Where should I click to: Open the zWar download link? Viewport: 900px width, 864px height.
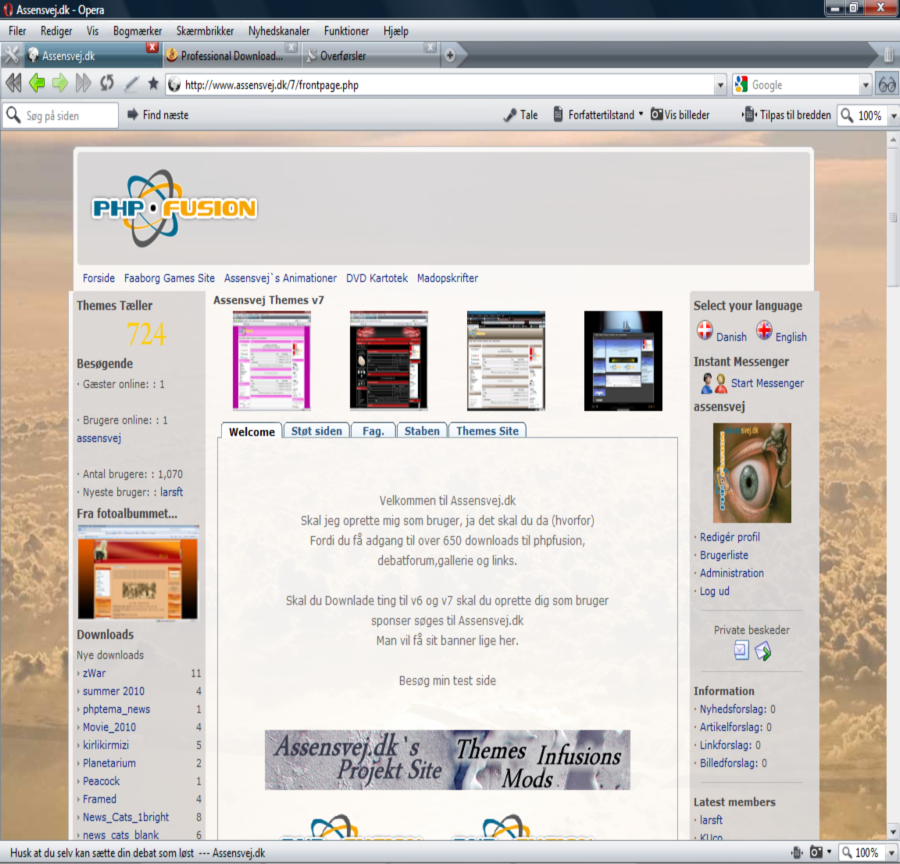tap(94, 673)
